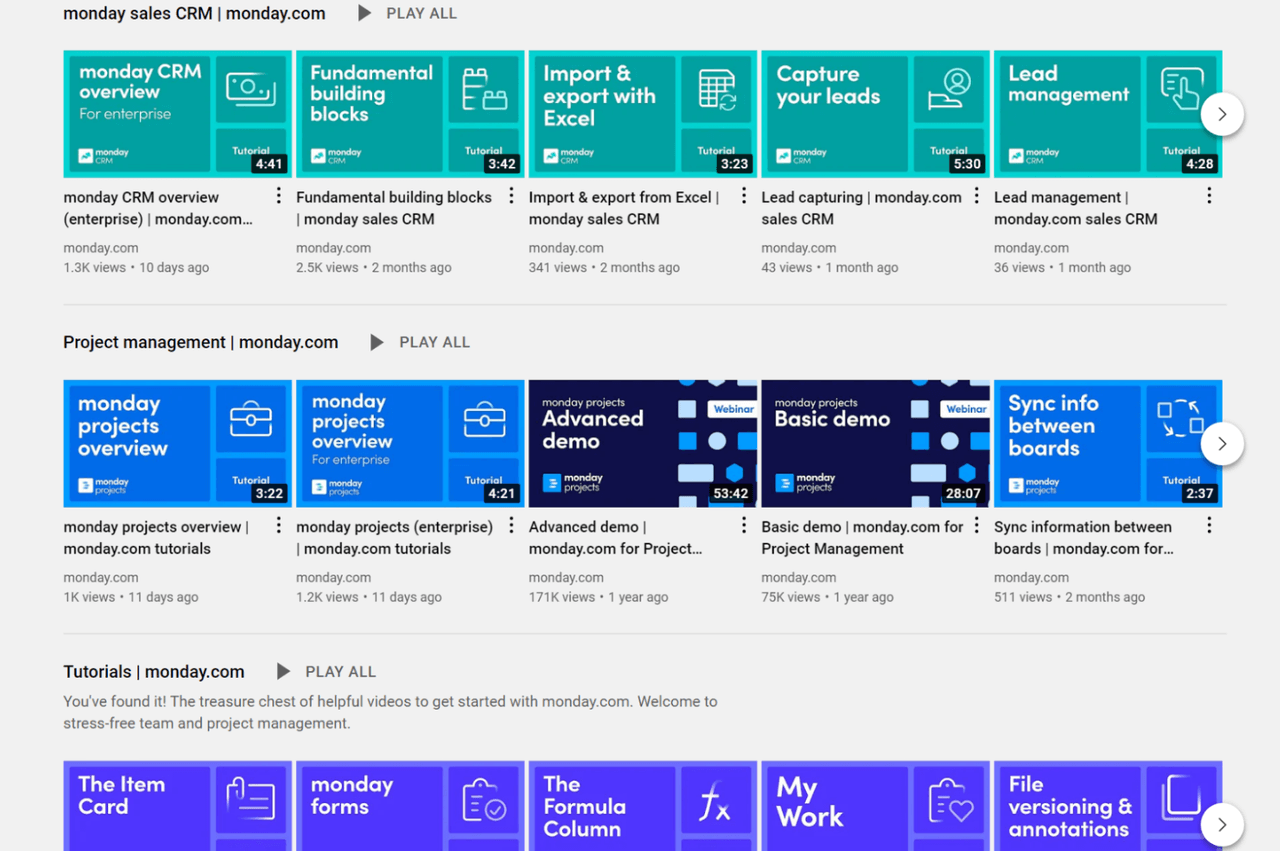
Task: Open video title Advanced demo | monday.com for Project
Action: click(615, 537)
